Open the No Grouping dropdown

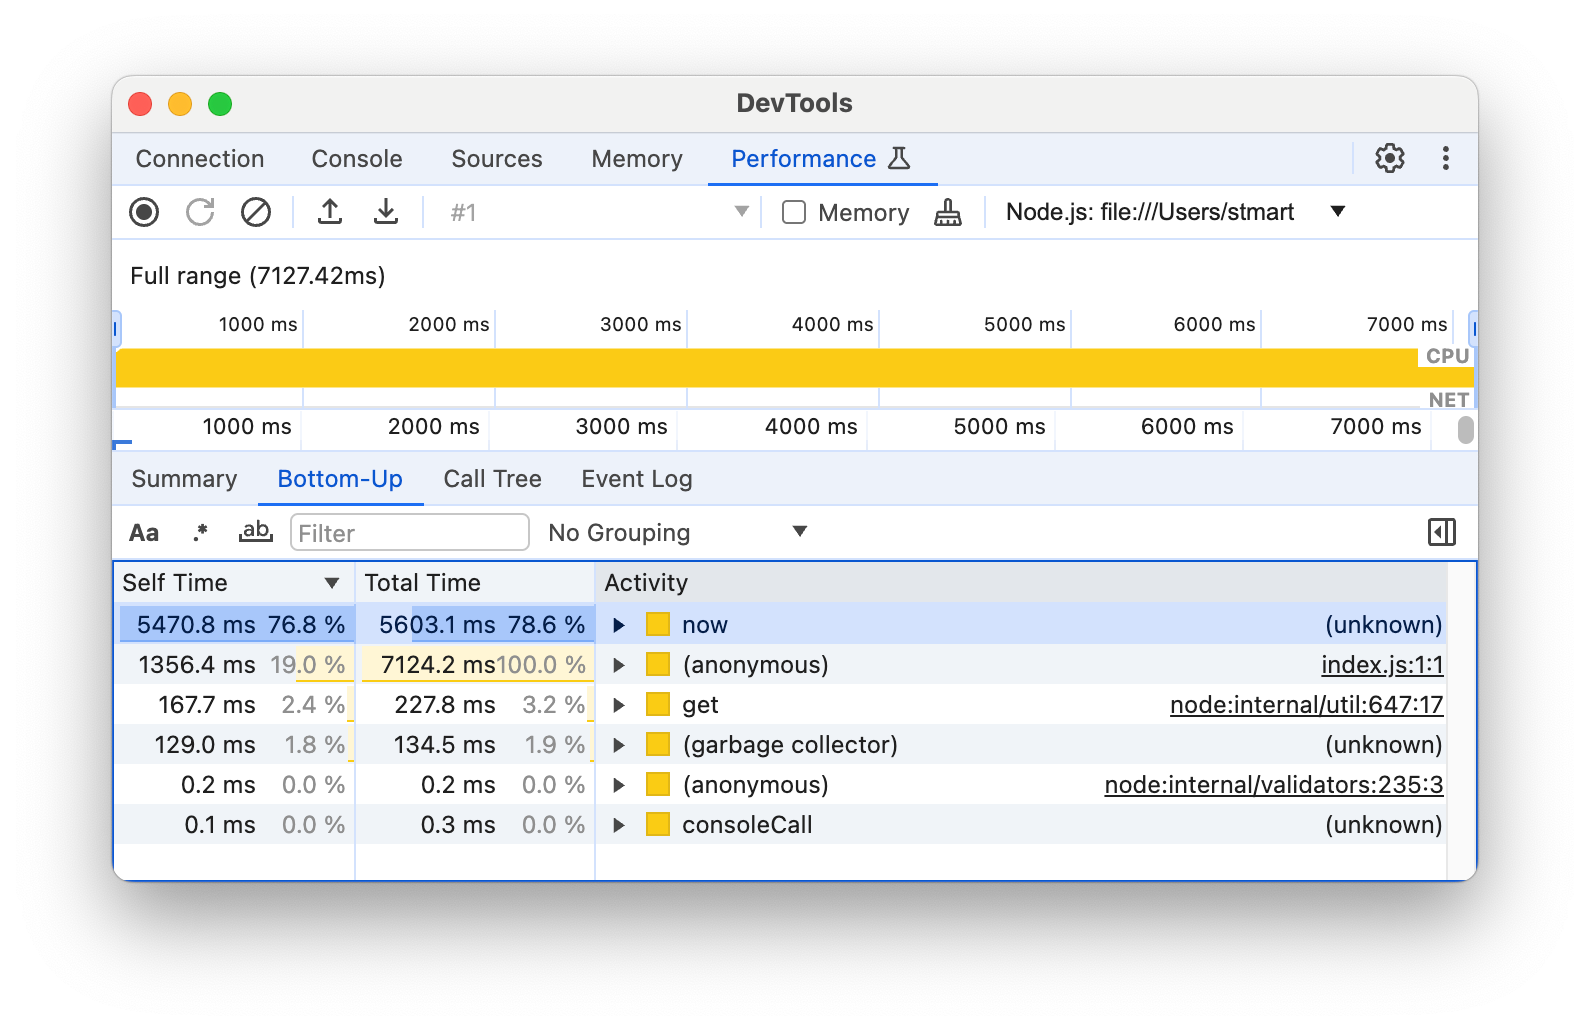coord(678,532)
